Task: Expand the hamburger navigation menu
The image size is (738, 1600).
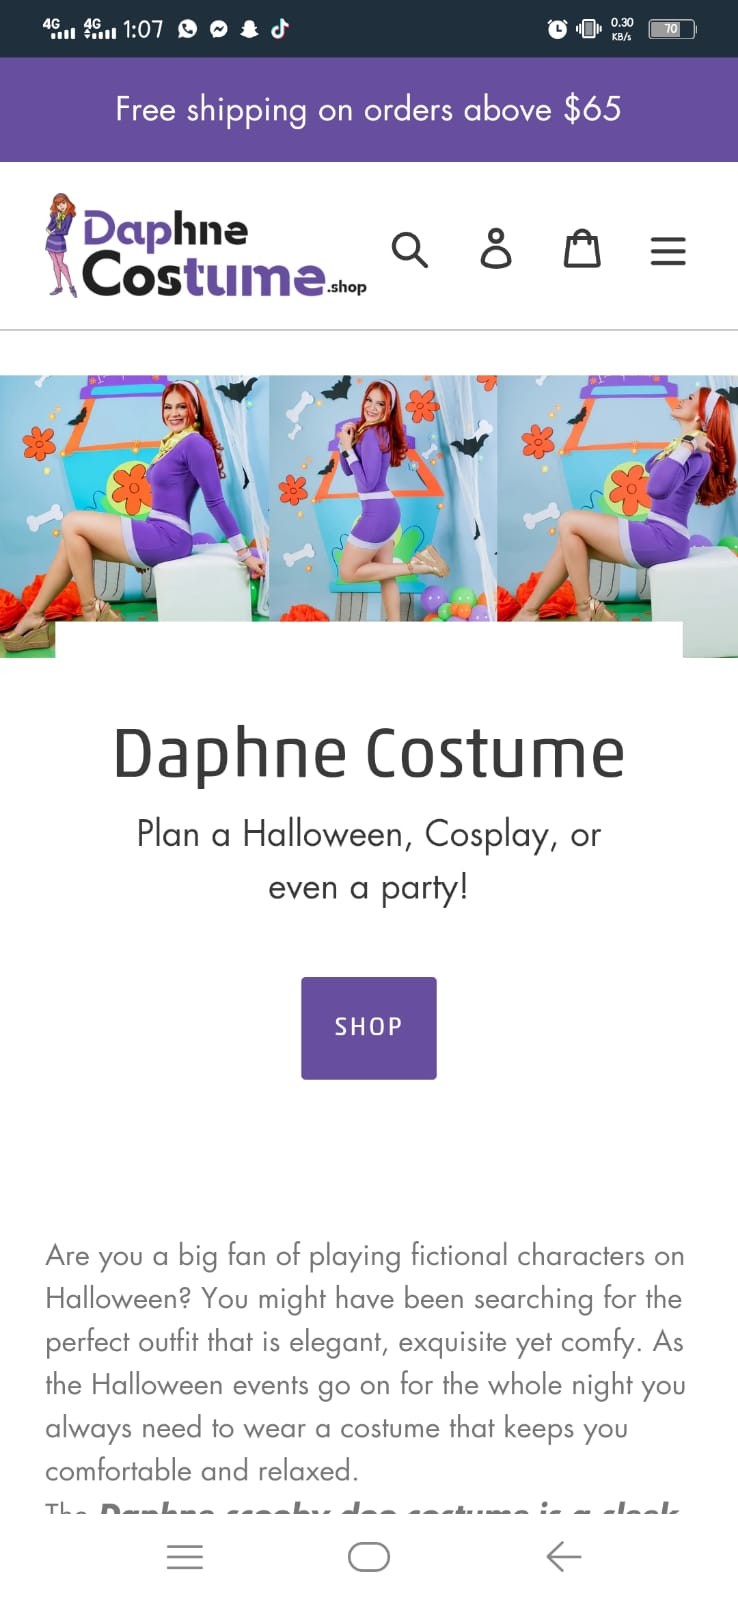Action: (x=668, y=250)
